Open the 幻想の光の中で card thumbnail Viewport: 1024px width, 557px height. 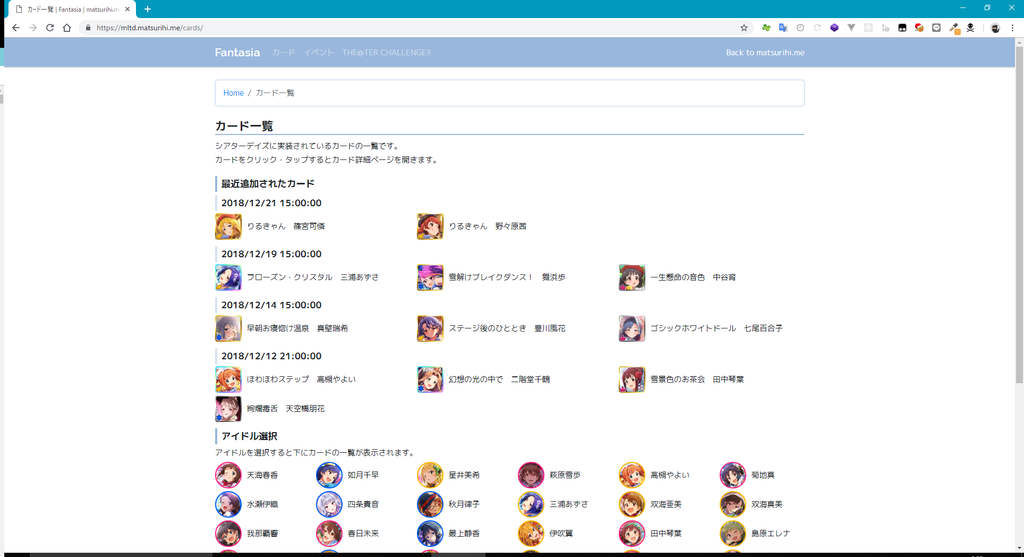(430, 379)
